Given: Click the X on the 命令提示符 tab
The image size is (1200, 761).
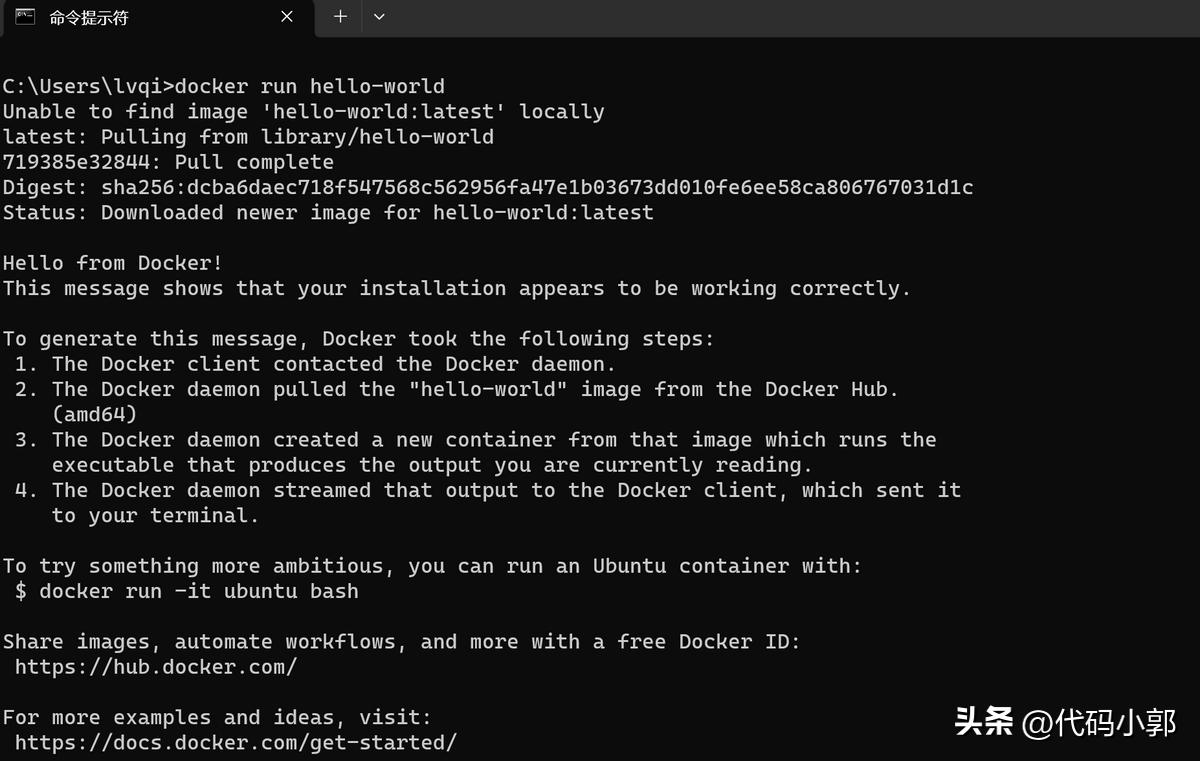Looking at the screenshot, I should 286,16.
